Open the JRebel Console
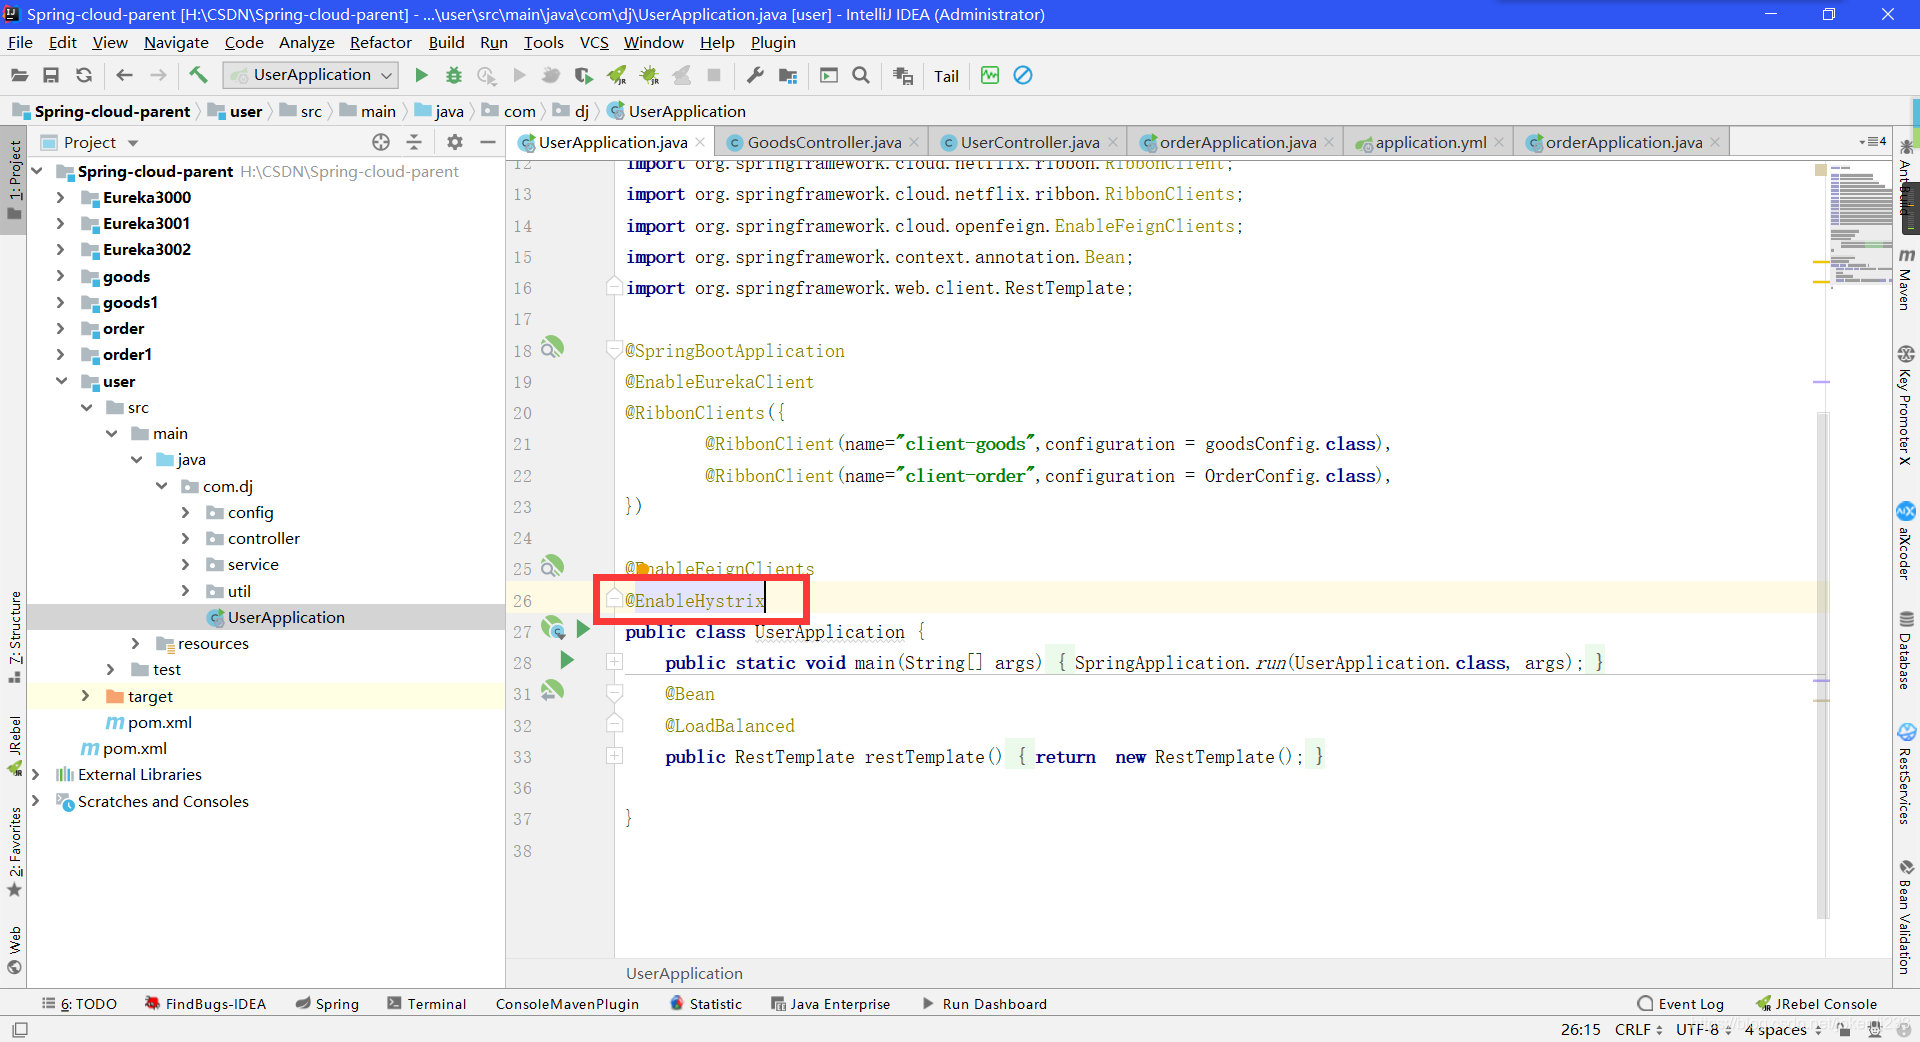This screenshot has width=1920, height=1042. tap(1816, 1003)
